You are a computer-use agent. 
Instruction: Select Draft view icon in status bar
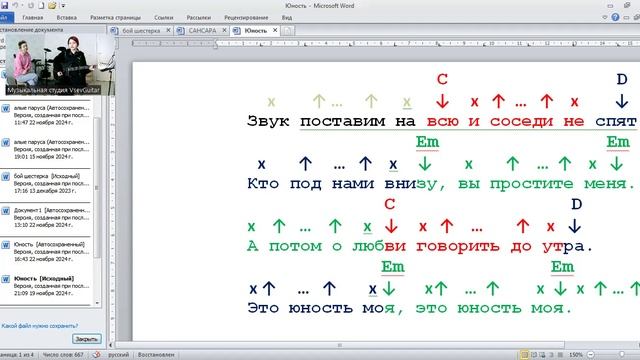point(560,355)
